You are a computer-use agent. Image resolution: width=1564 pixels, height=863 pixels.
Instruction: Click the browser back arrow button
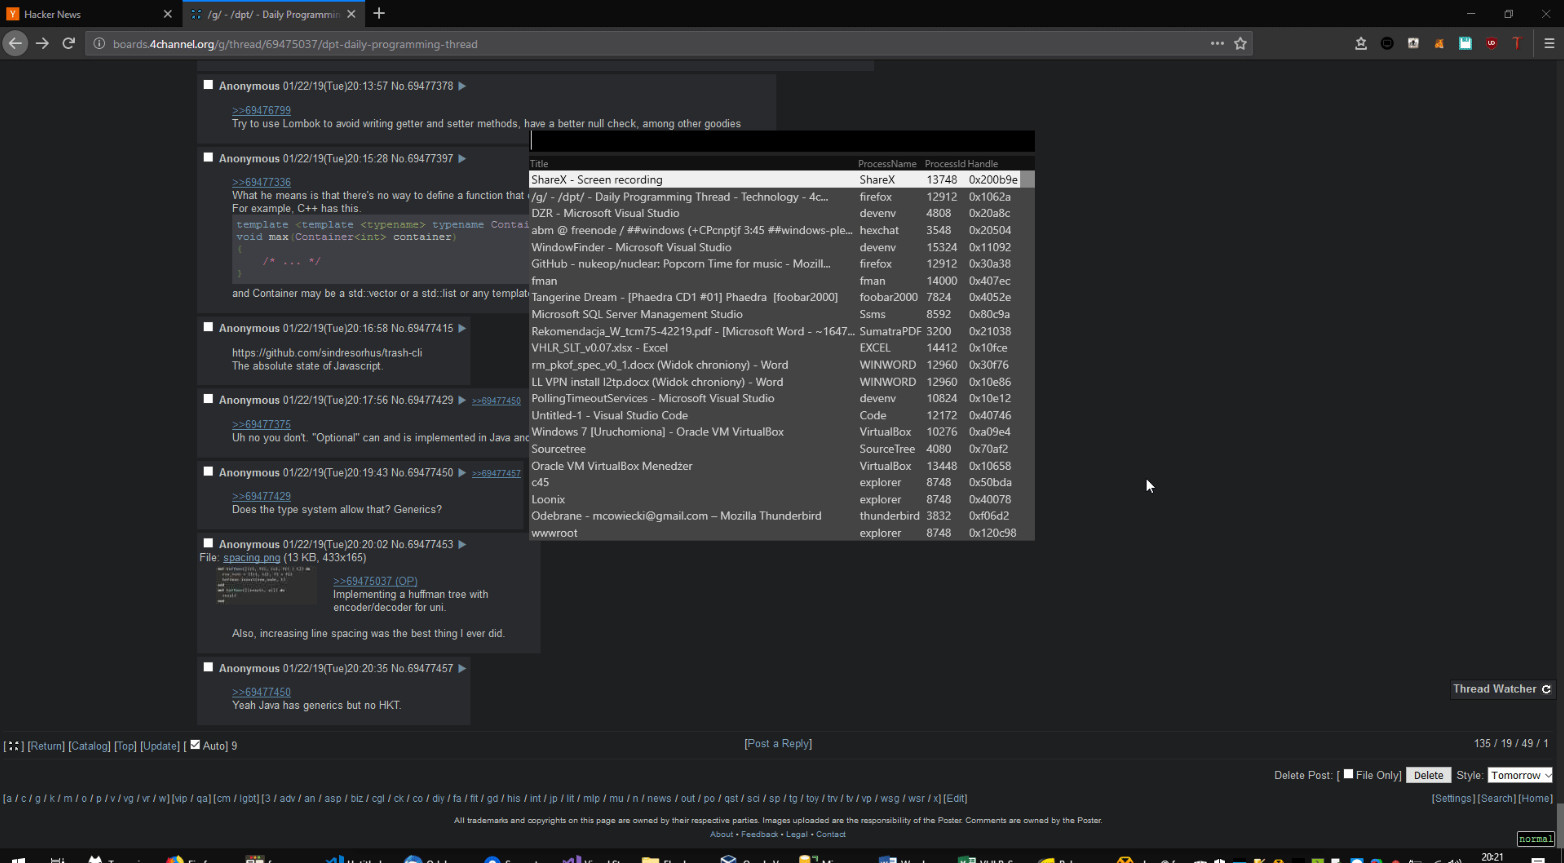(15, 43)
